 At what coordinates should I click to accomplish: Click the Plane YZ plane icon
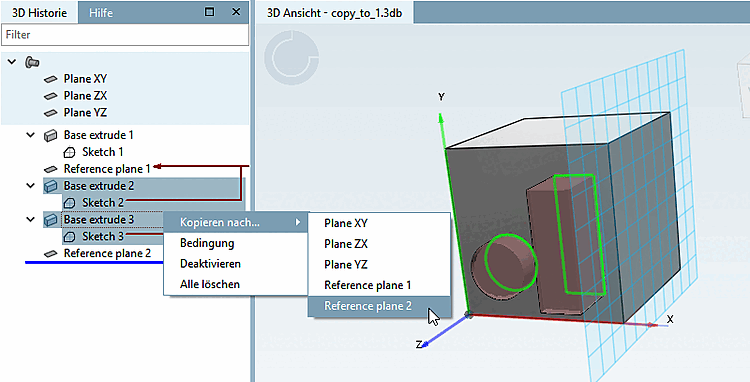pyautogui.click(x=51, y=113)
